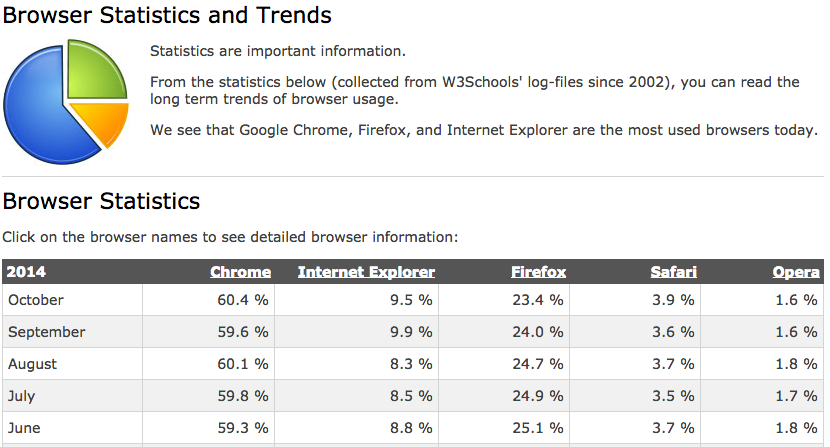Image resolution: width=830 pixels, height=447 pixels.
Task: Click the Opera column header link
Action: pyautogui.click(x=796, y=272)
